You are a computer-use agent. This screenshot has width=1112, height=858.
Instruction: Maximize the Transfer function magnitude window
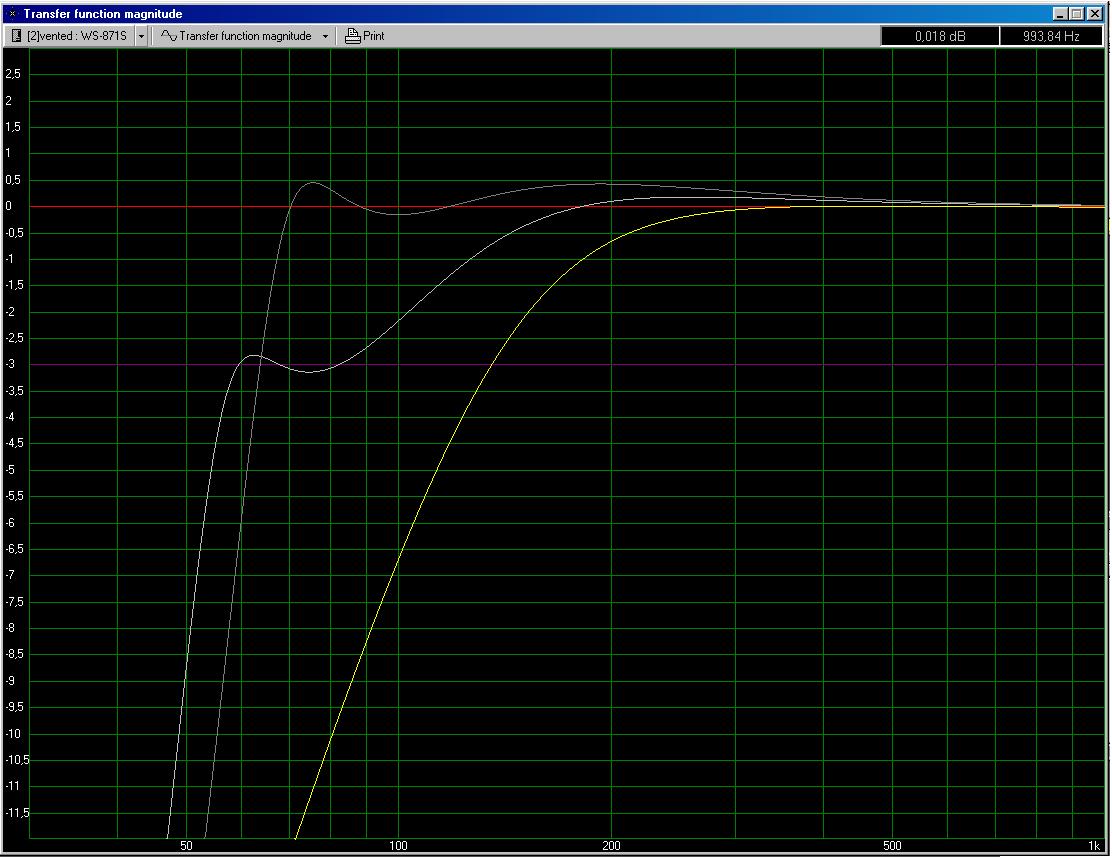pyautogui.click(x=1077, y=14)
